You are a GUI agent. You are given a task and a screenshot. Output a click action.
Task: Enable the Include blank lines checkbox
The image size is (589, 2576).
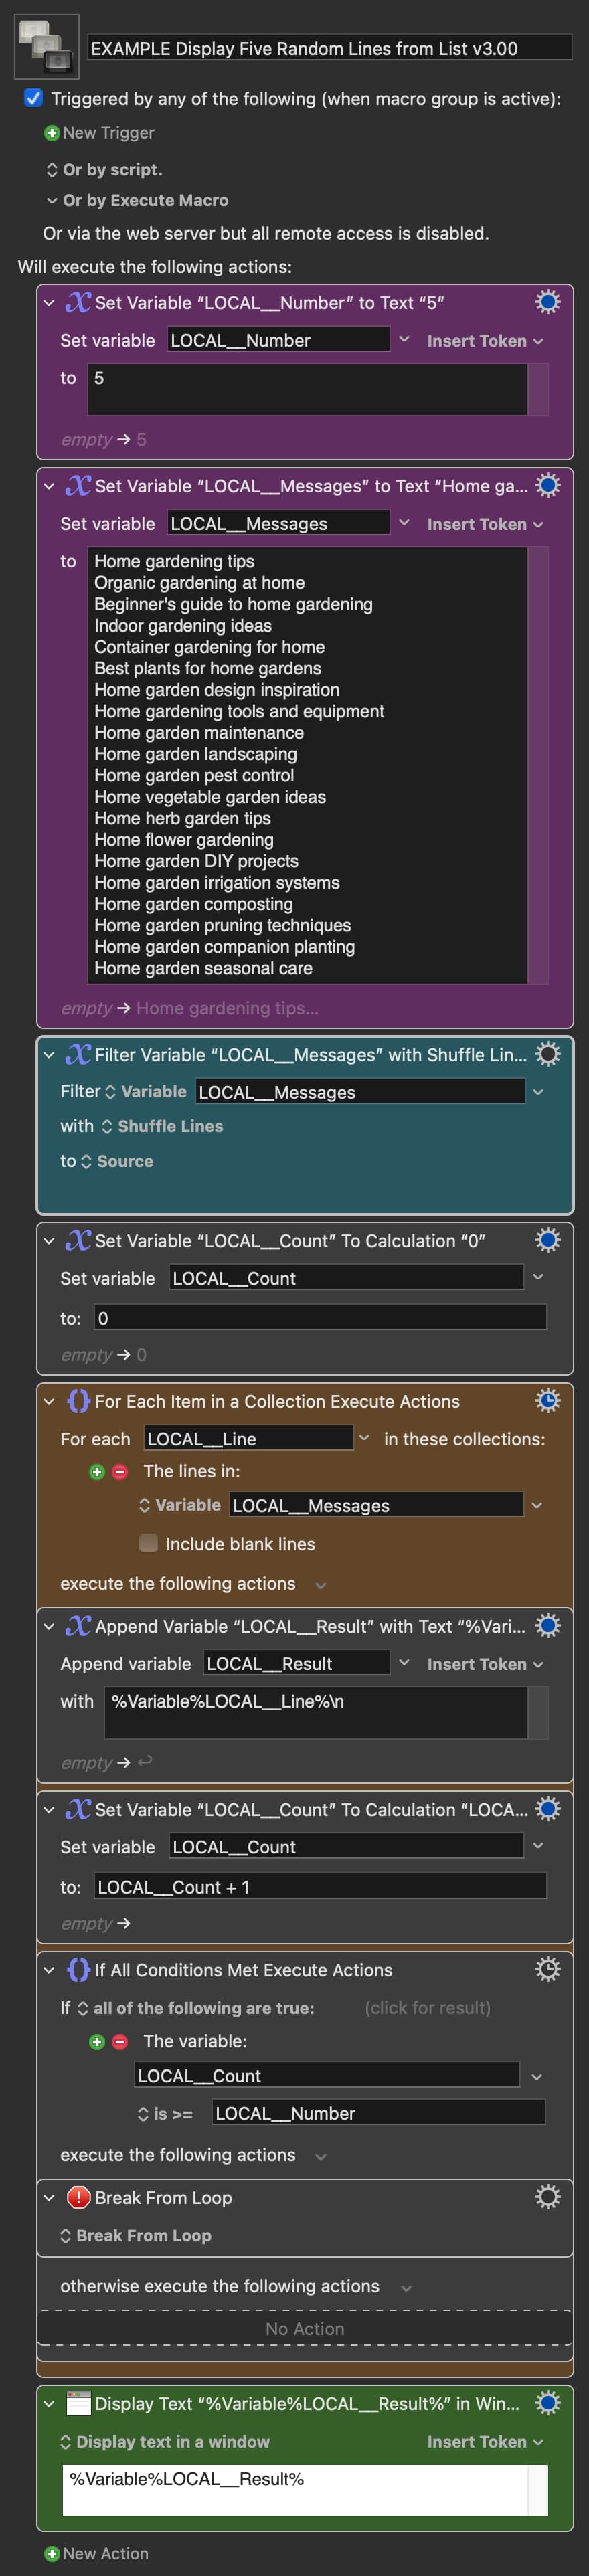pos(149,1543)
